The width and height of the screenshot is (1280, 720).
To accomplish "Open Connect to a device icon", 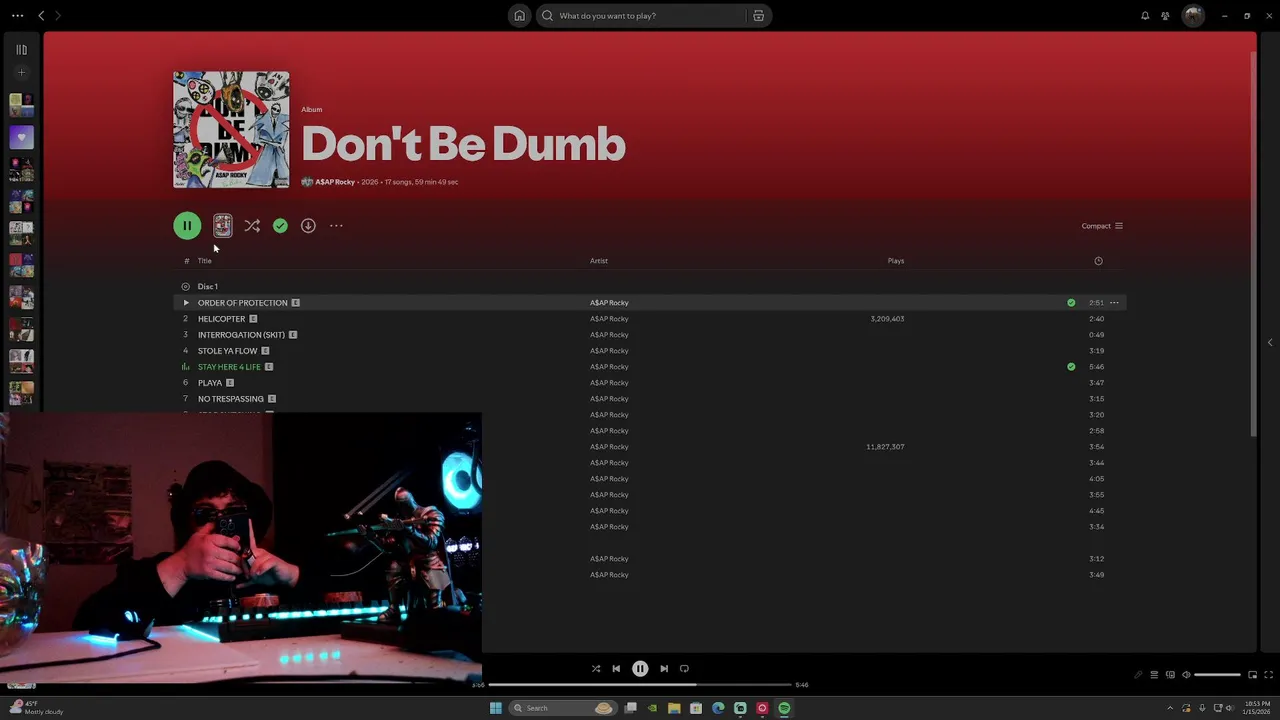I will (1170, 675).
